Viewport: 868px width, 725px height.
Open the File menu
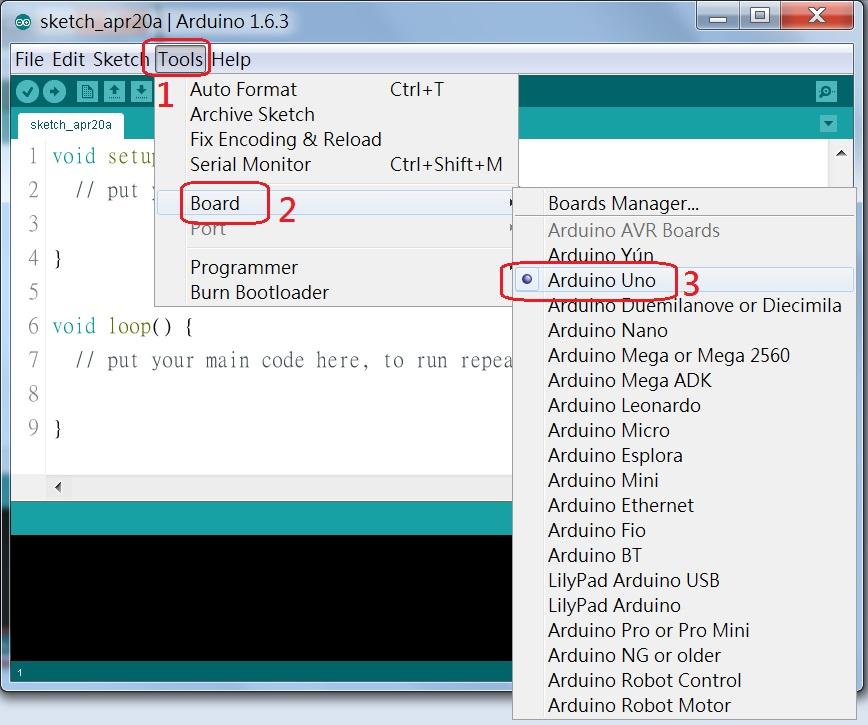(x=29, y=59)
